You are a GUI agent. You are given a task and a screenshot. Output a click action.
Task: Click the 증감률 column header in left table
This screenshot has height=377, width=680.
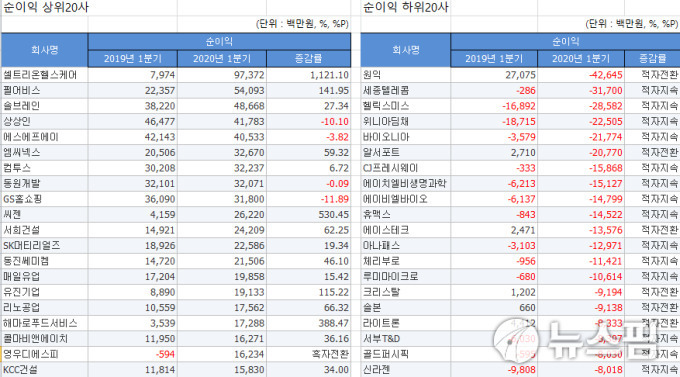coord(309,59)
